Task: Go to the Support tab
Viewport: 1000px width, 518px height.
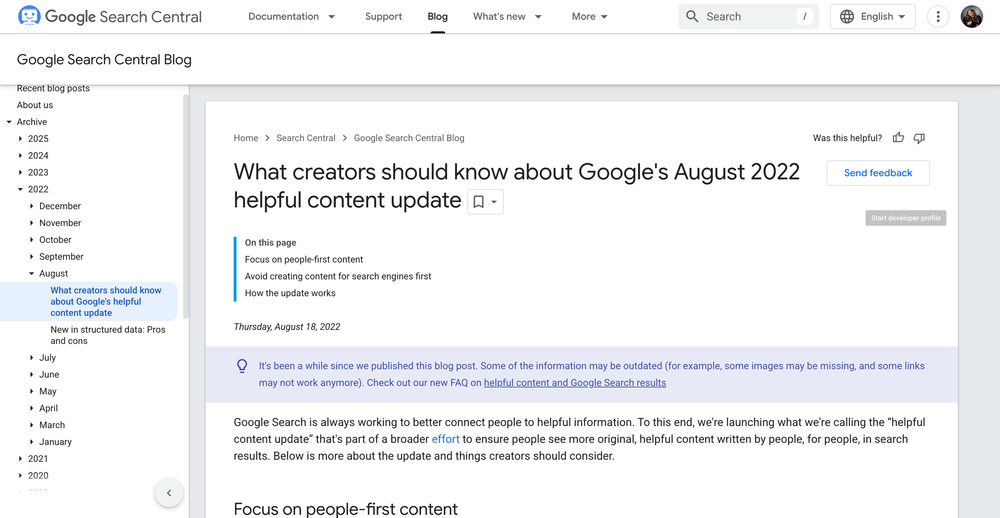Action: tap(383, 17)
